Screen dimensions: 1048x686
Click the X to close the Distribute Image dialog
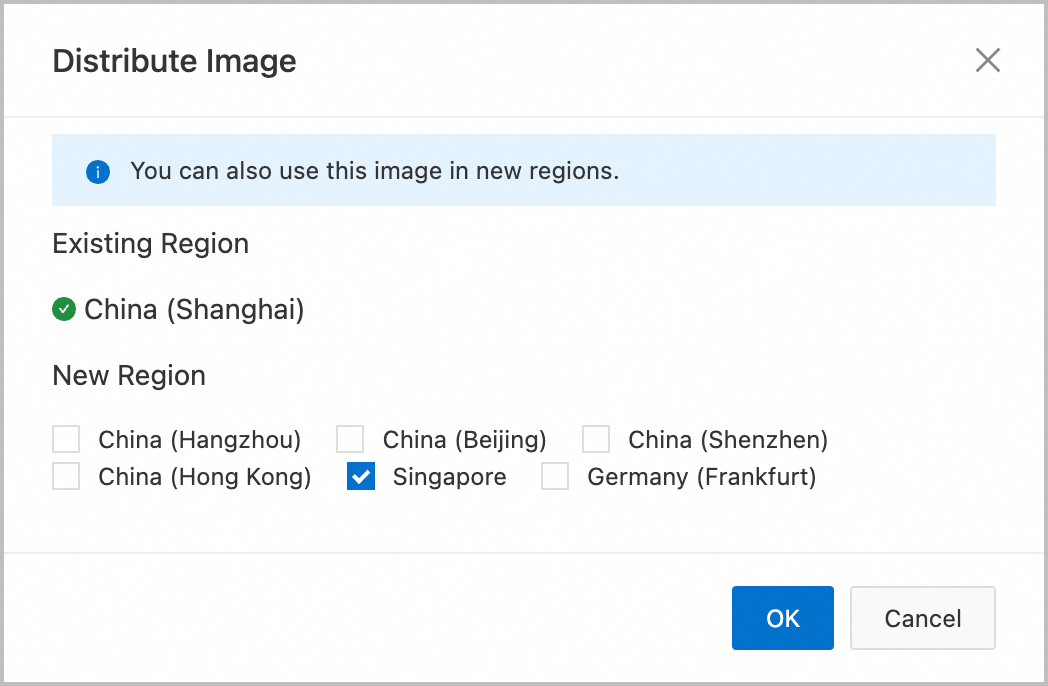988,60
